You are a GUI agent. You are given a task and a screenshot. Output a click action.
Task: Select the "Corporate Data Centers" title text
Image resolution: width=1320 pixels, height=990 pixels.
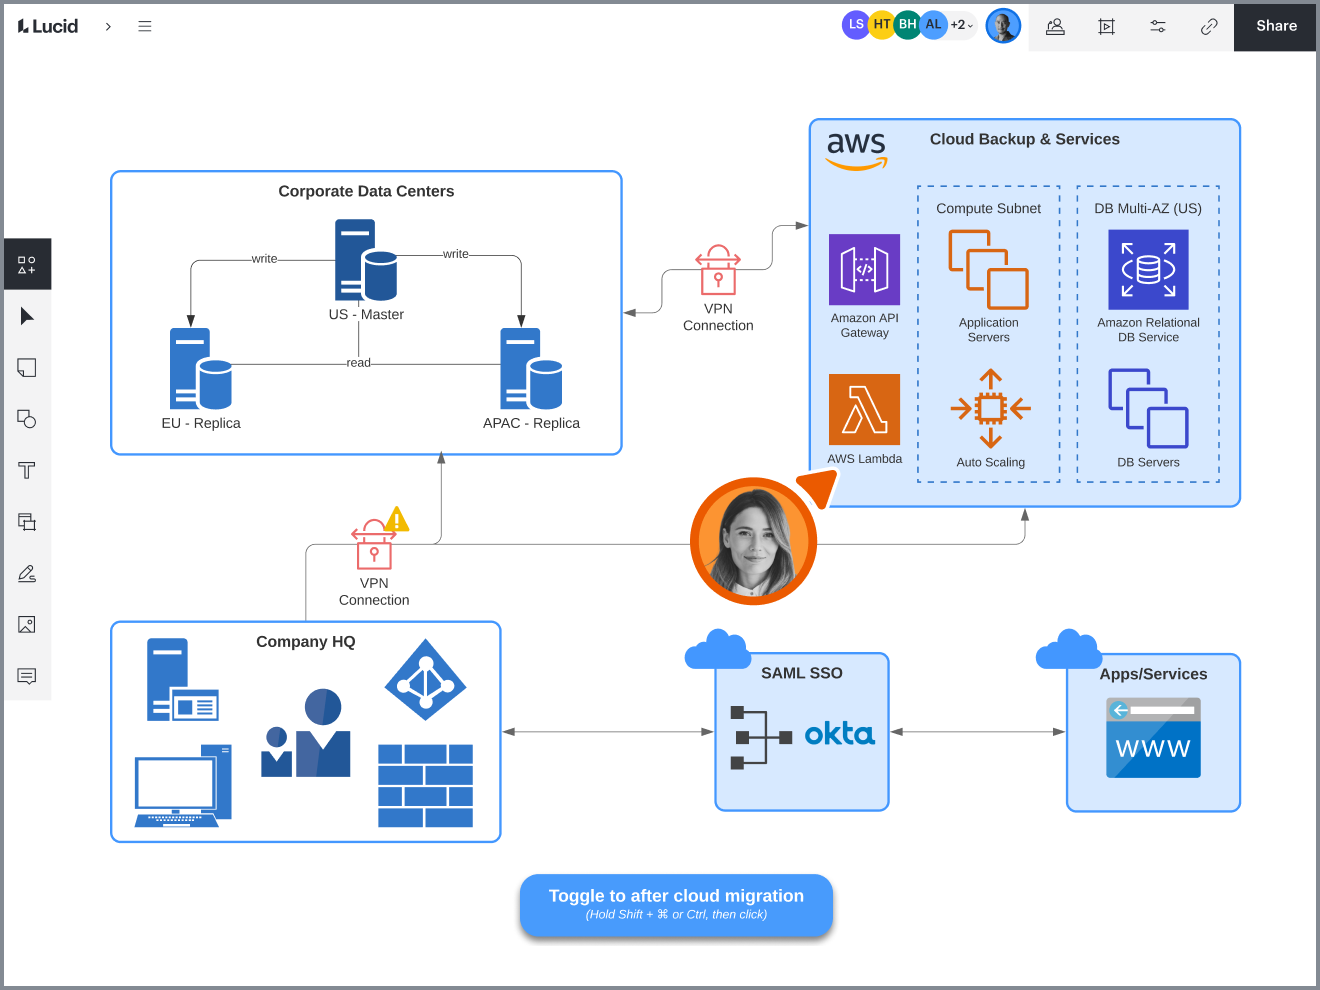366,191
